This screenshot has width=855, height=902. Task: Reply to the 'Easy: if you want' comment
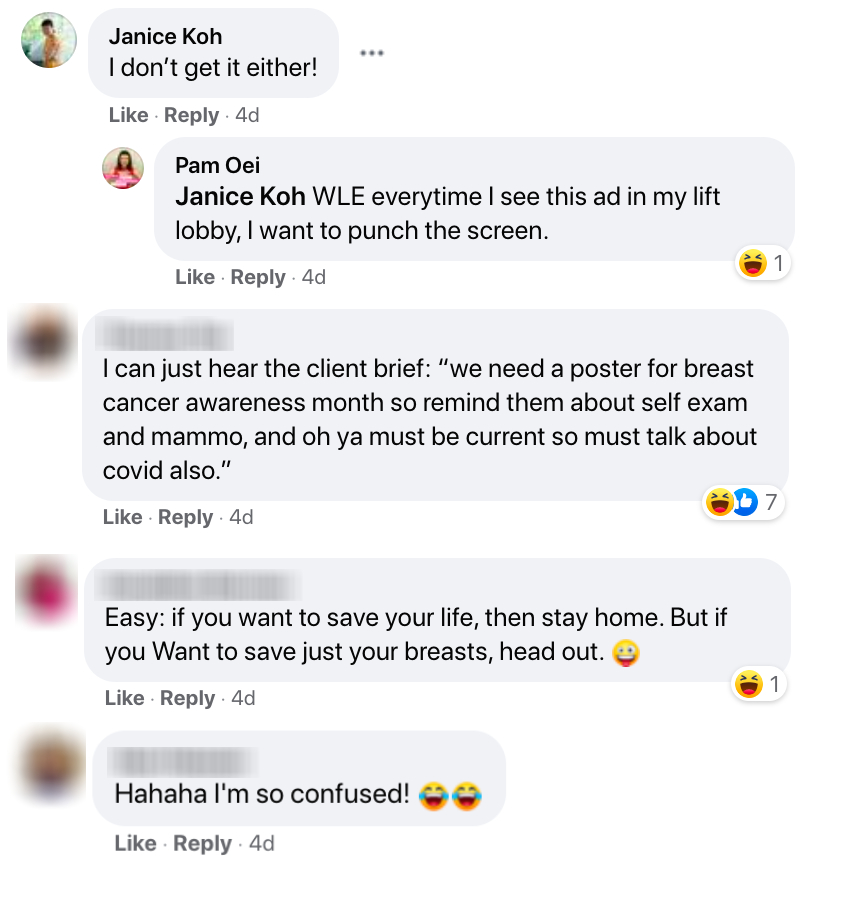(x=187, y=698)
